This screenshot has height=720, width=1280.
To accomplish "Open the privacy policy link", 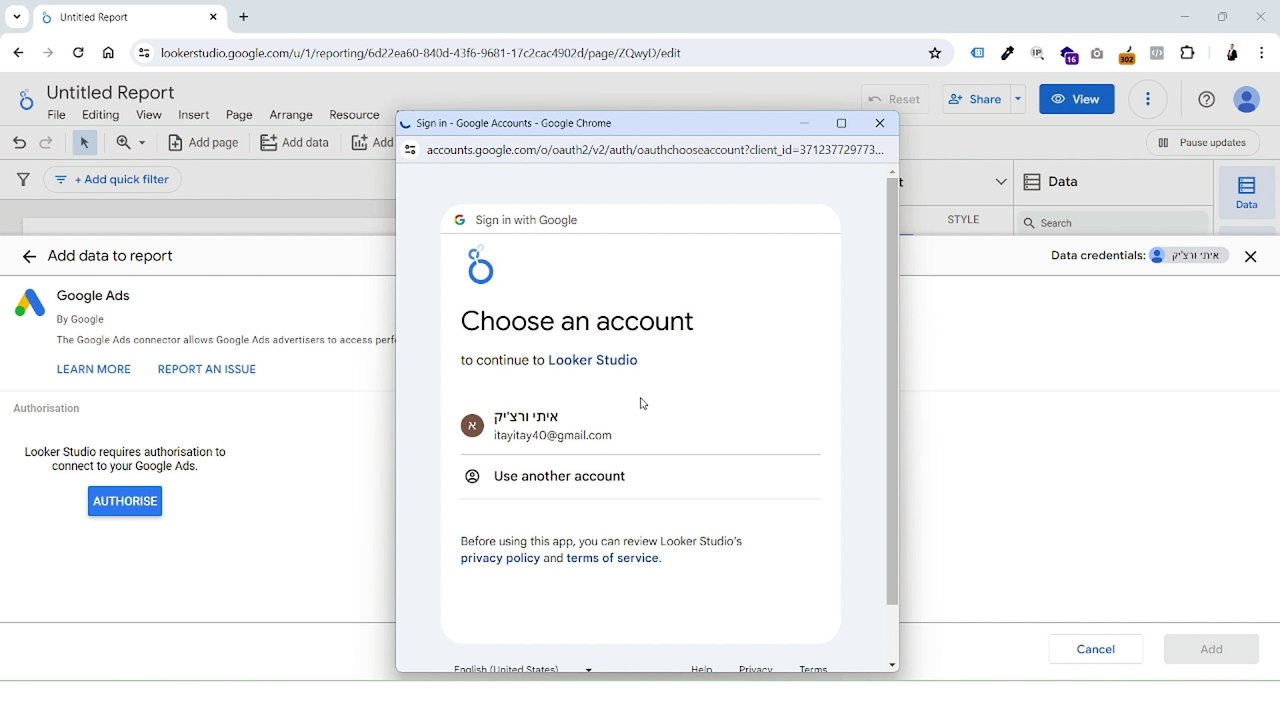I will click(x=500, y=558).
